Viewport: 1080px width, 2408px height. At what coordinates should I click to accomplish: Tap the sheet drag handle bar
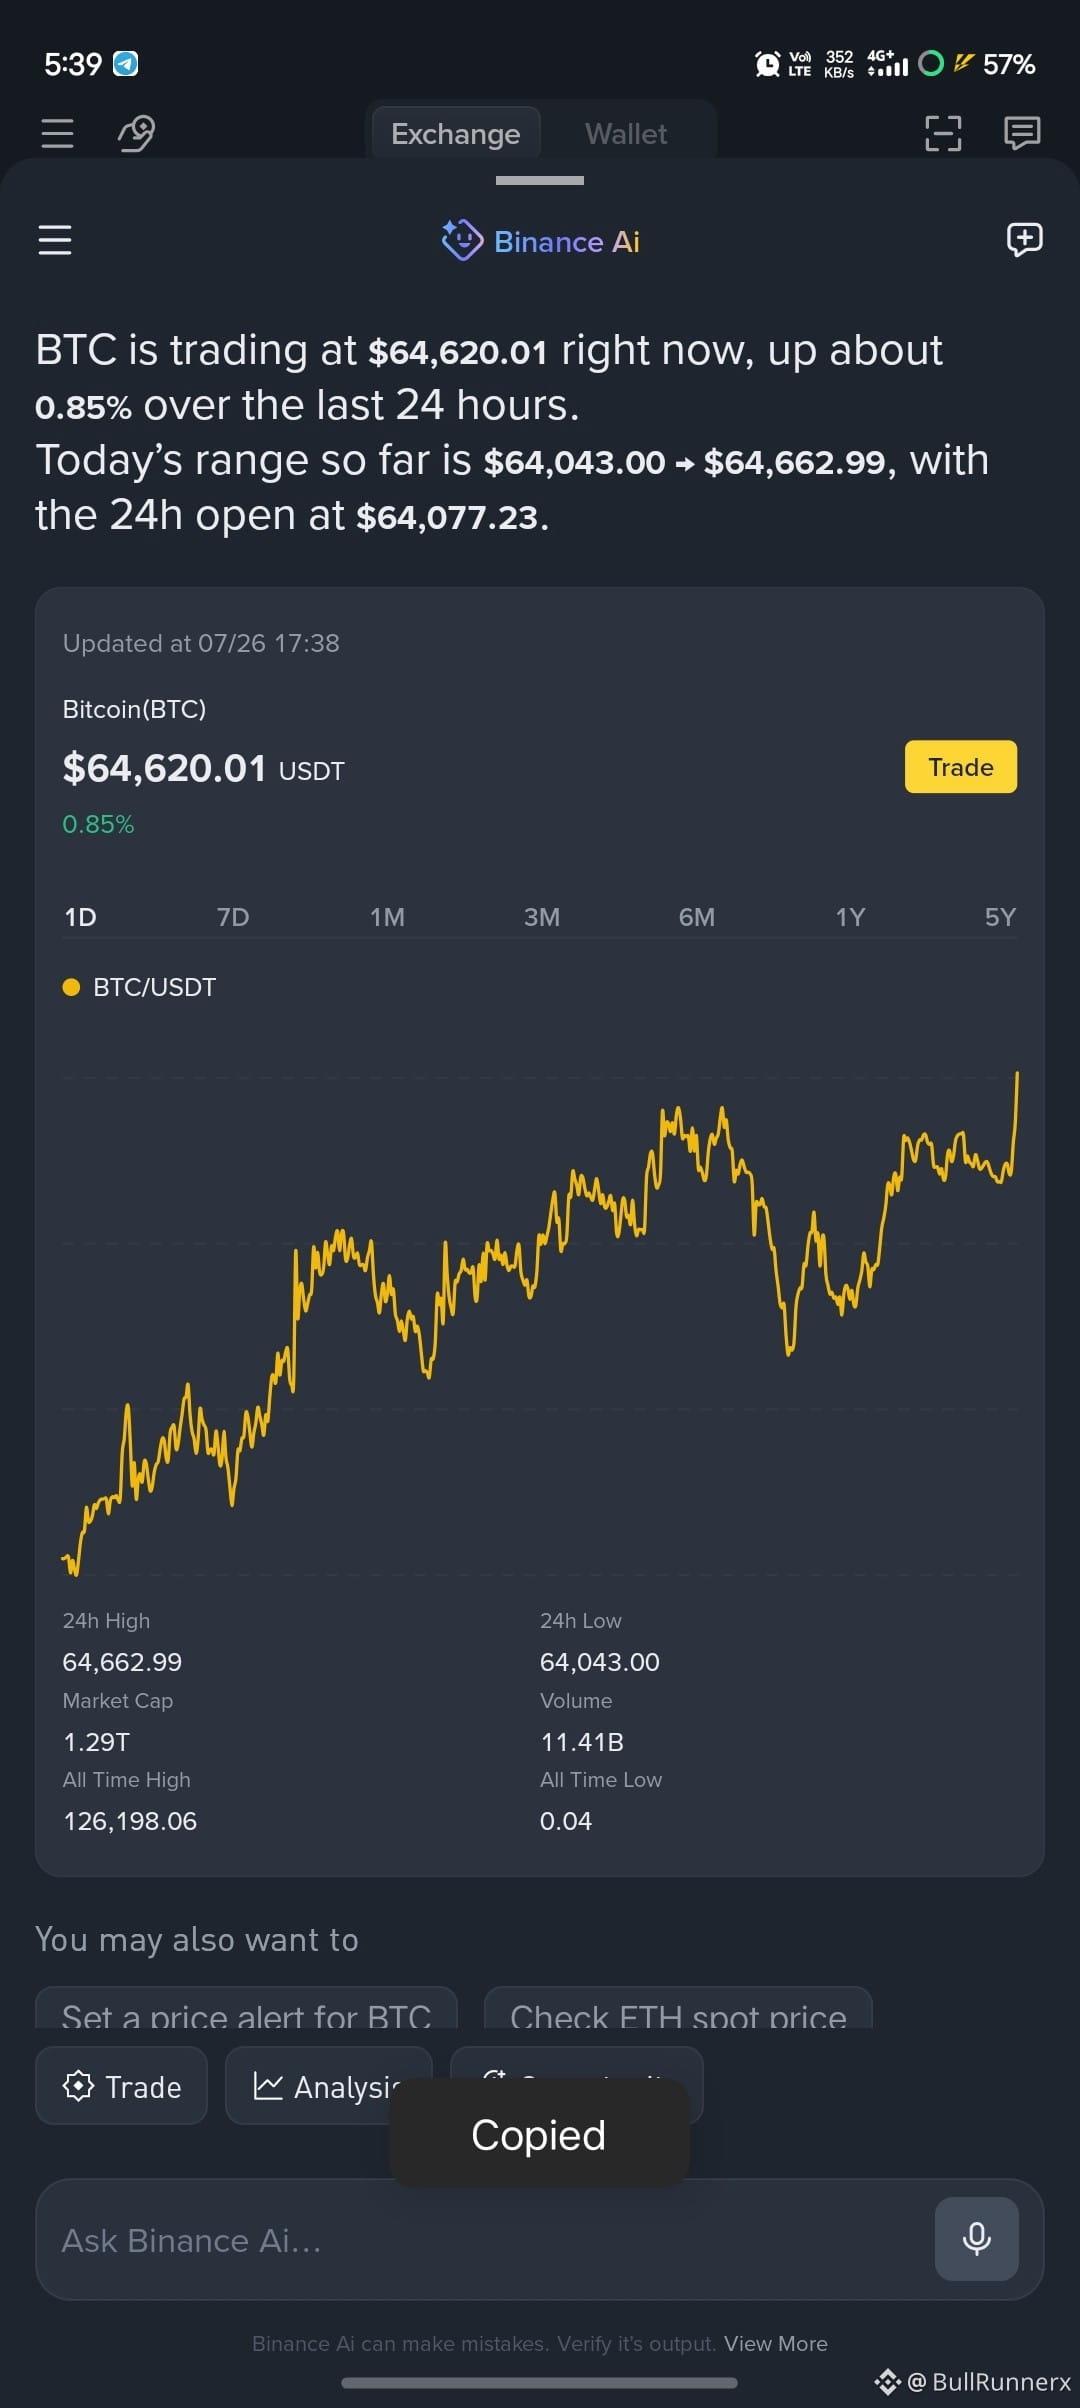[x=540, y=181]
